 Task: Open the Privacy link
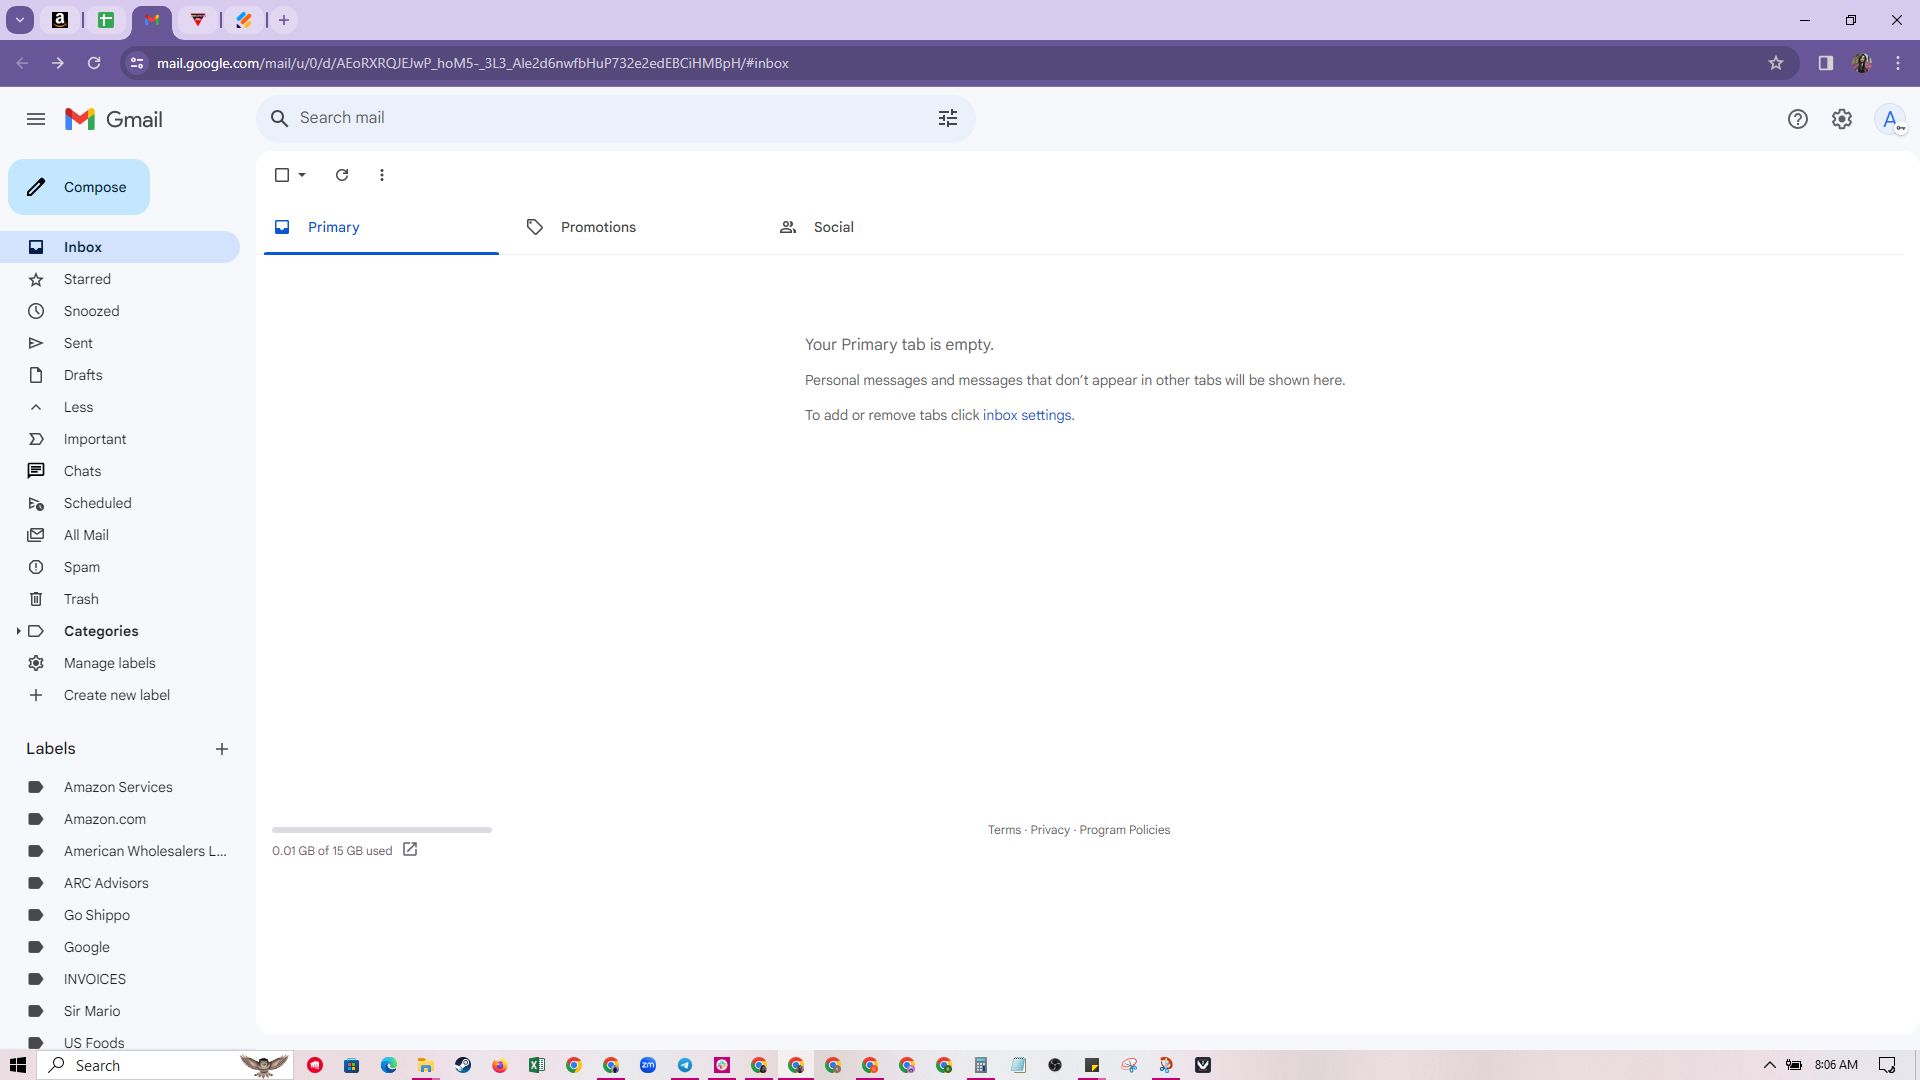[1050, 830]
